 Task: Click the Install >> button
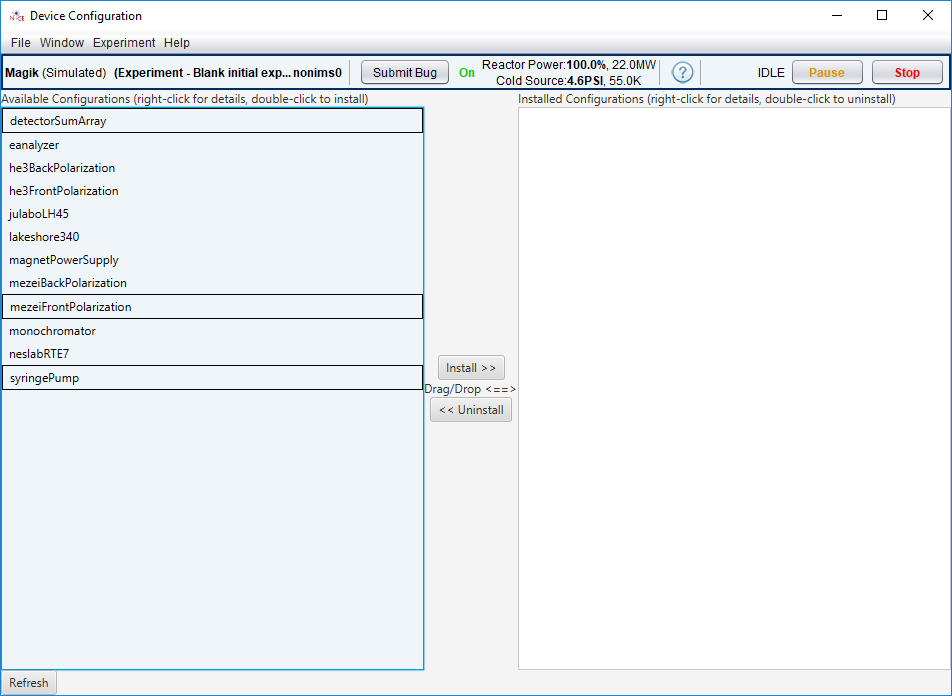471,367
